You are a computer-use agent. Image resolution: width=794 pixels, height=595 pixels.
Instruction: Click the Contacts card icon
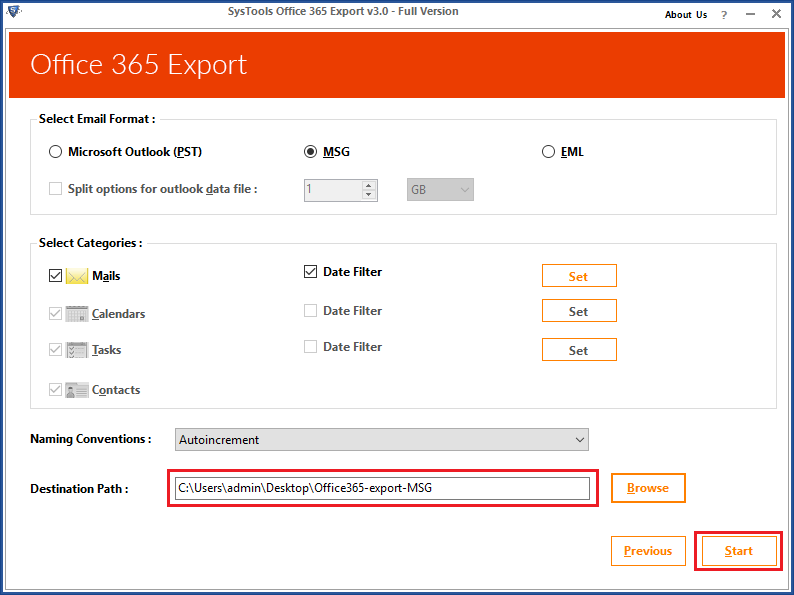pos(77,390)
